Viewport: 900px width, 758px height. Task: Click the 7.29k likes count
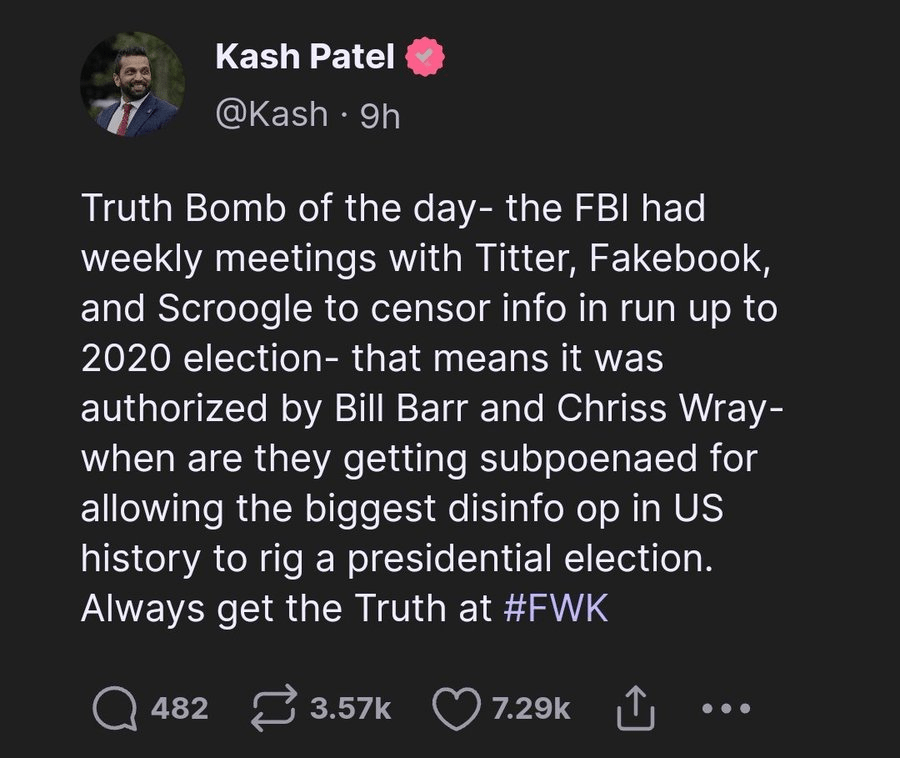point(531,709)
